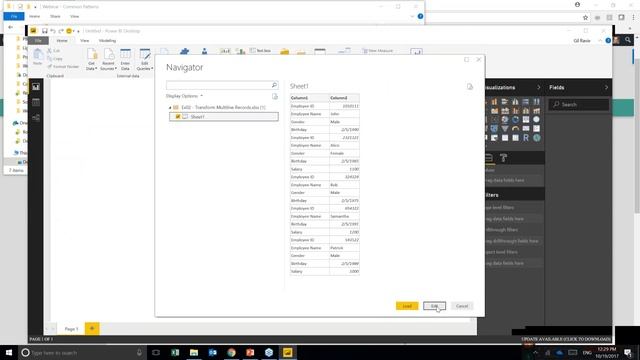Click the taskbar search box
640x360 pixels.
82,352
